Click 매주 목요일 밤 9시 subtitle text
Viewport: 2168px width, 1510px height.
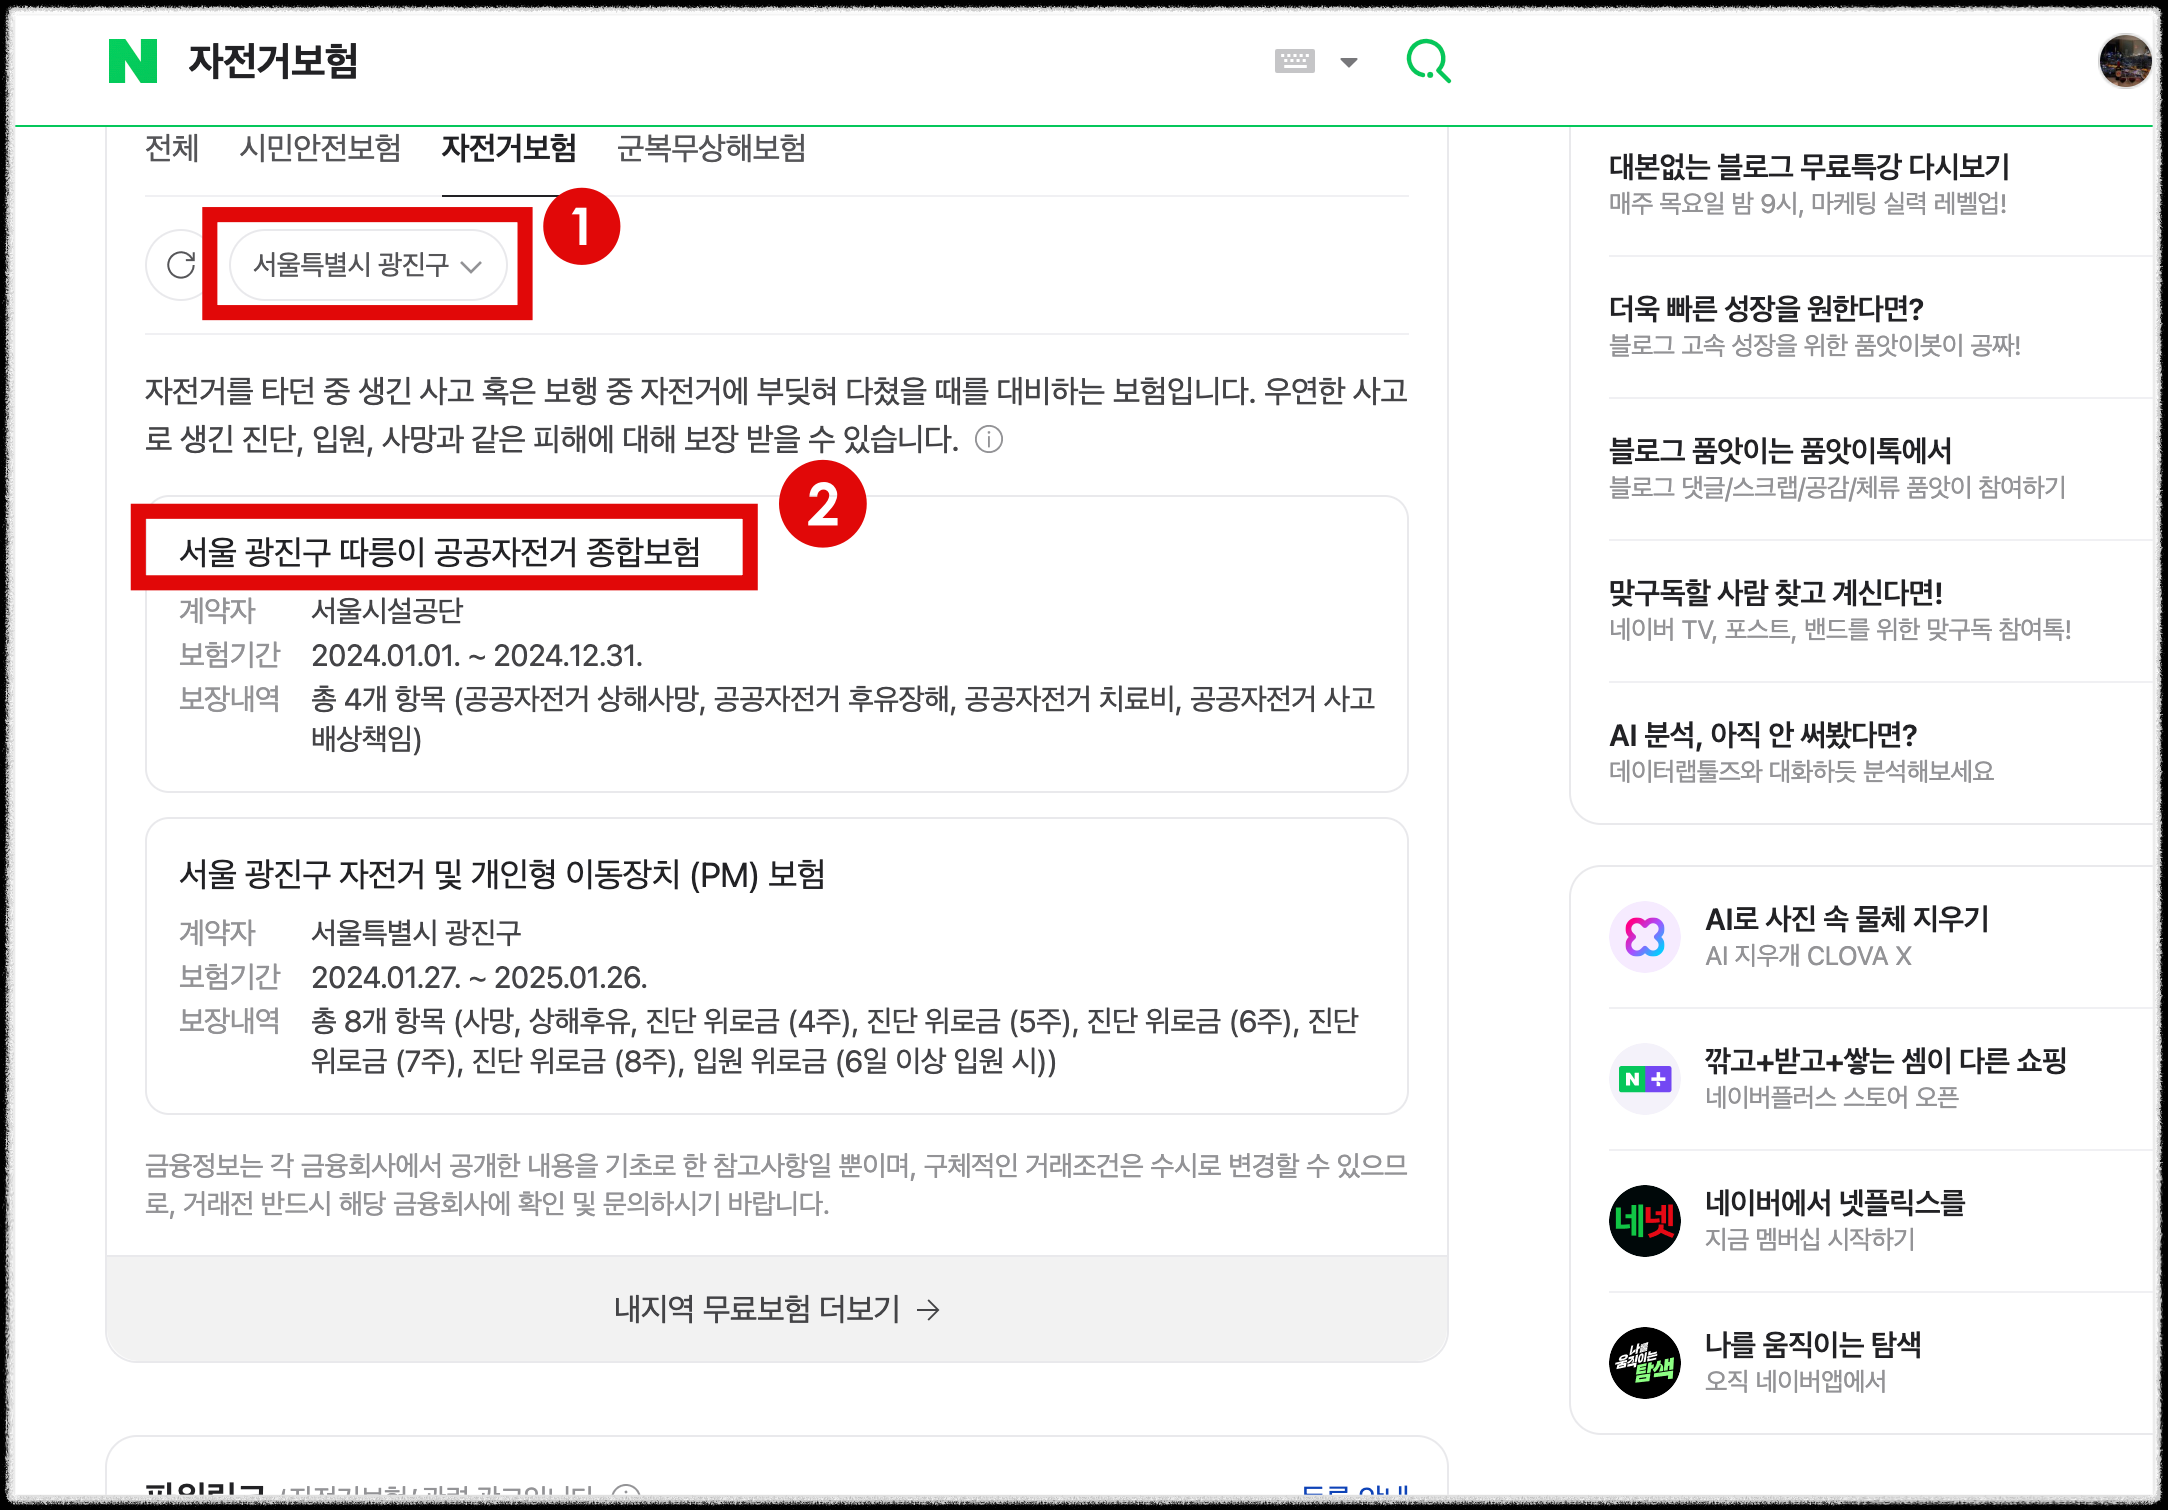pyautogui.click(x=1807, y=203)
